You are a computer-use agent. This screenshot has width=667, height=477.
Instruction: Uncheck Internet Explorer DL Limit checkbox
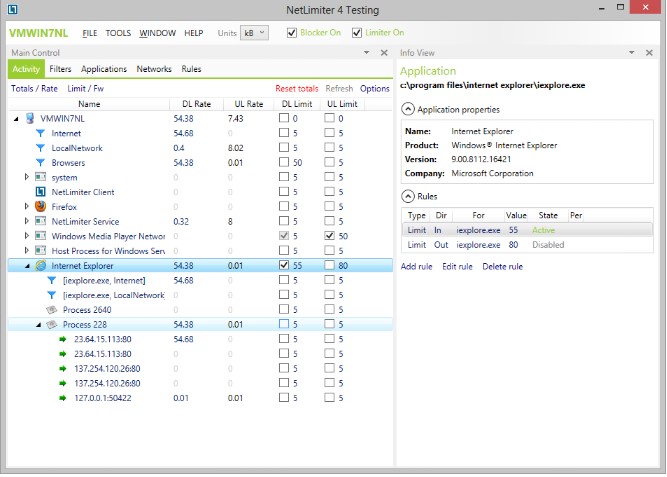(x=285, y=266)
